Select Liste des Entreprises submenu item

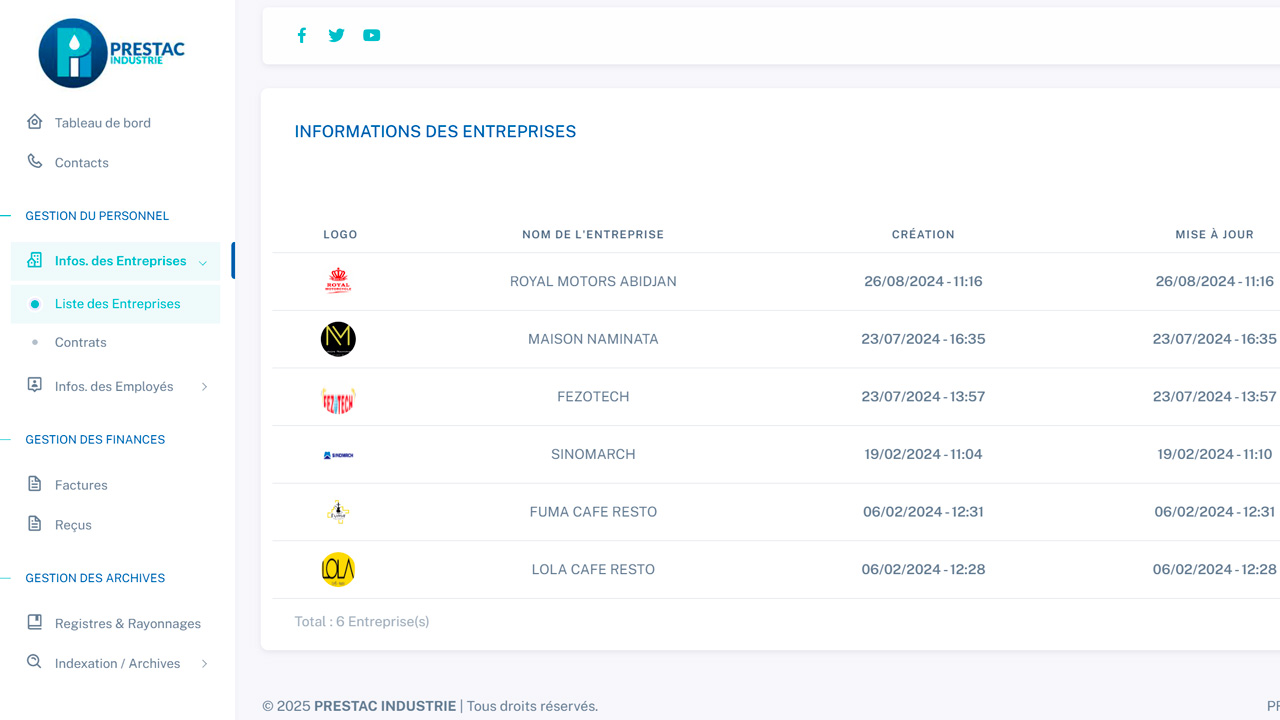click(x=117, y=304)
